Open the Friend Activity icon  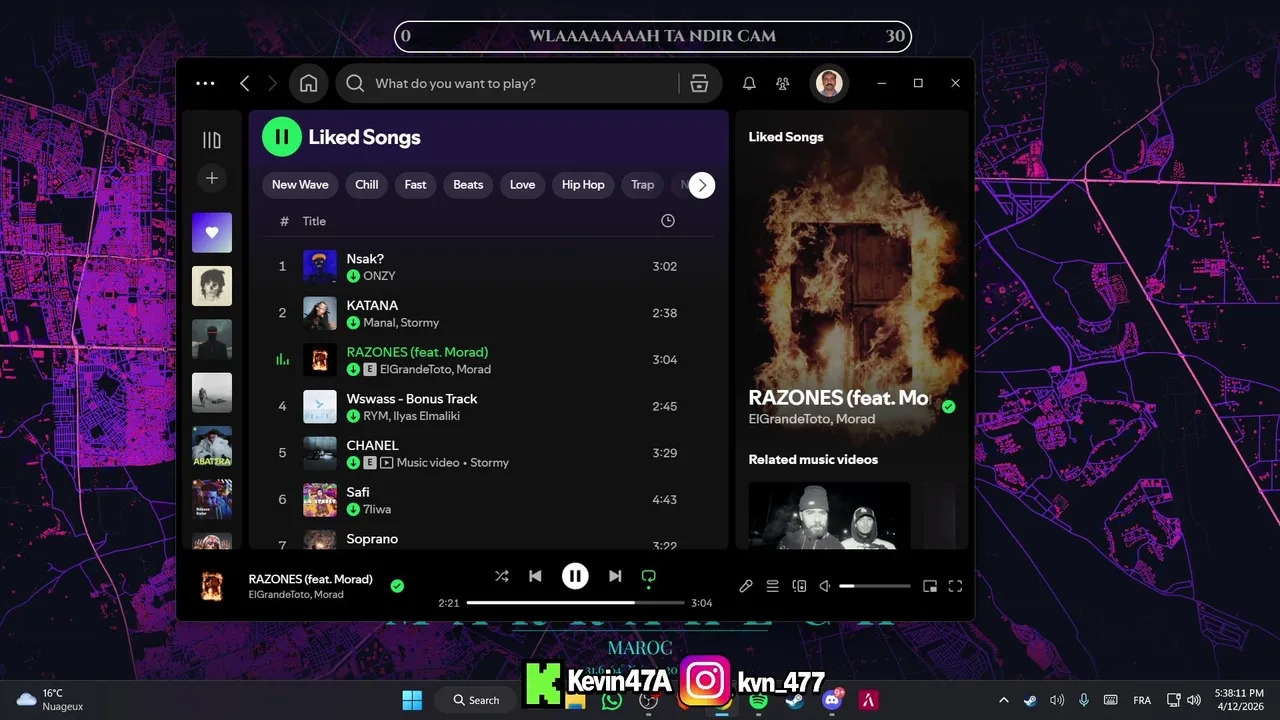point(783,84)
